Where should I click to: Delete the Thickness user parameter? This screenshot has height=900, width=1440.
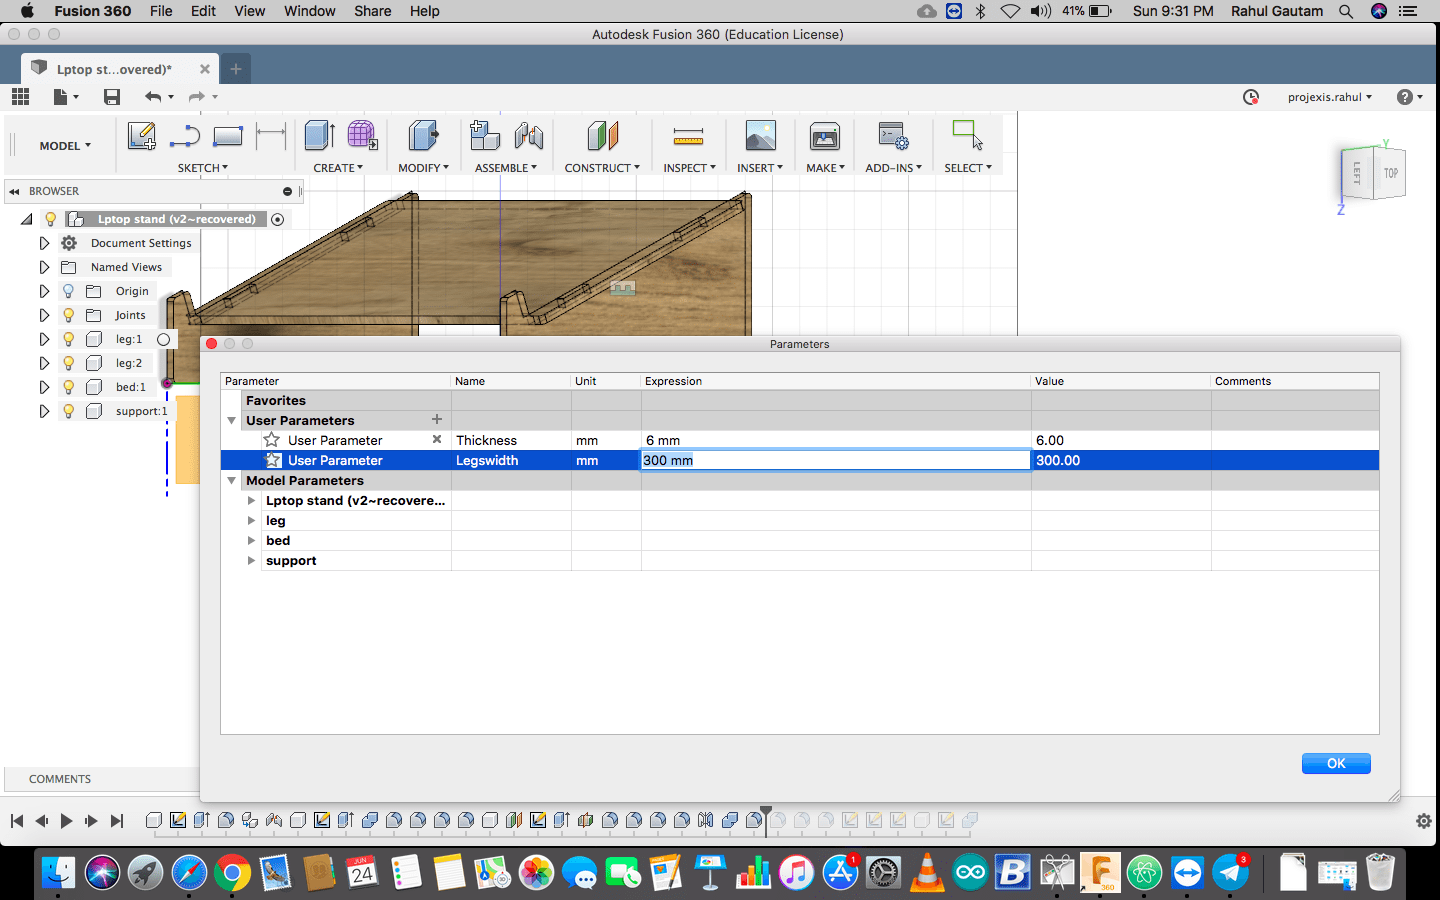click(x=437, y=440)
